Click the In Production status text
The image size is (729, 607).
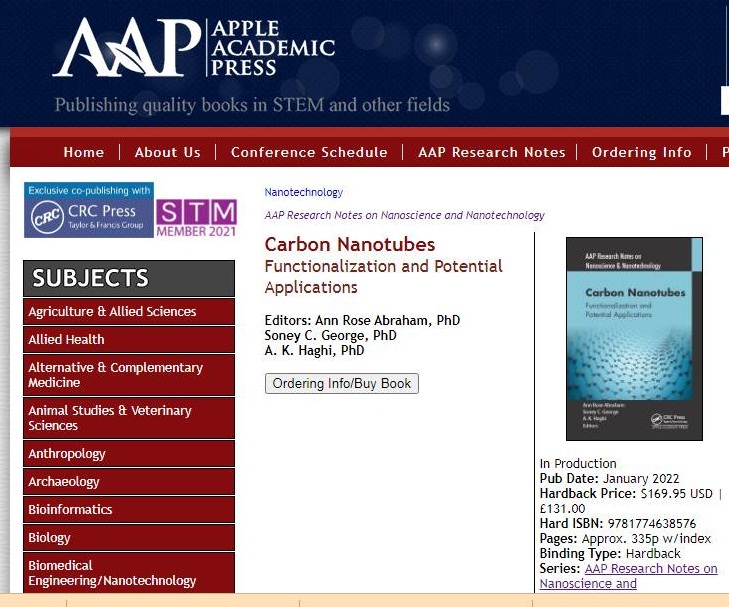(x=578, y=463)
